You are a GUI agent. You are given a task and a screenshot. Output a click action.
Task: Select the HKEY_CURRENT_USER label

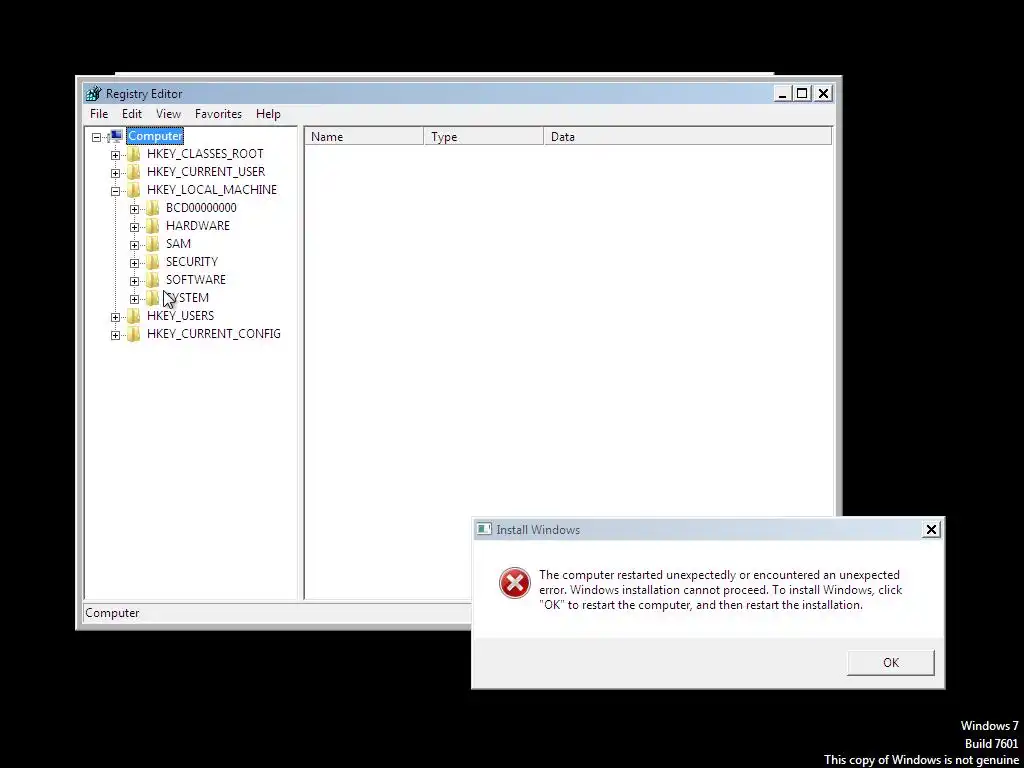[x=206, y=172]
